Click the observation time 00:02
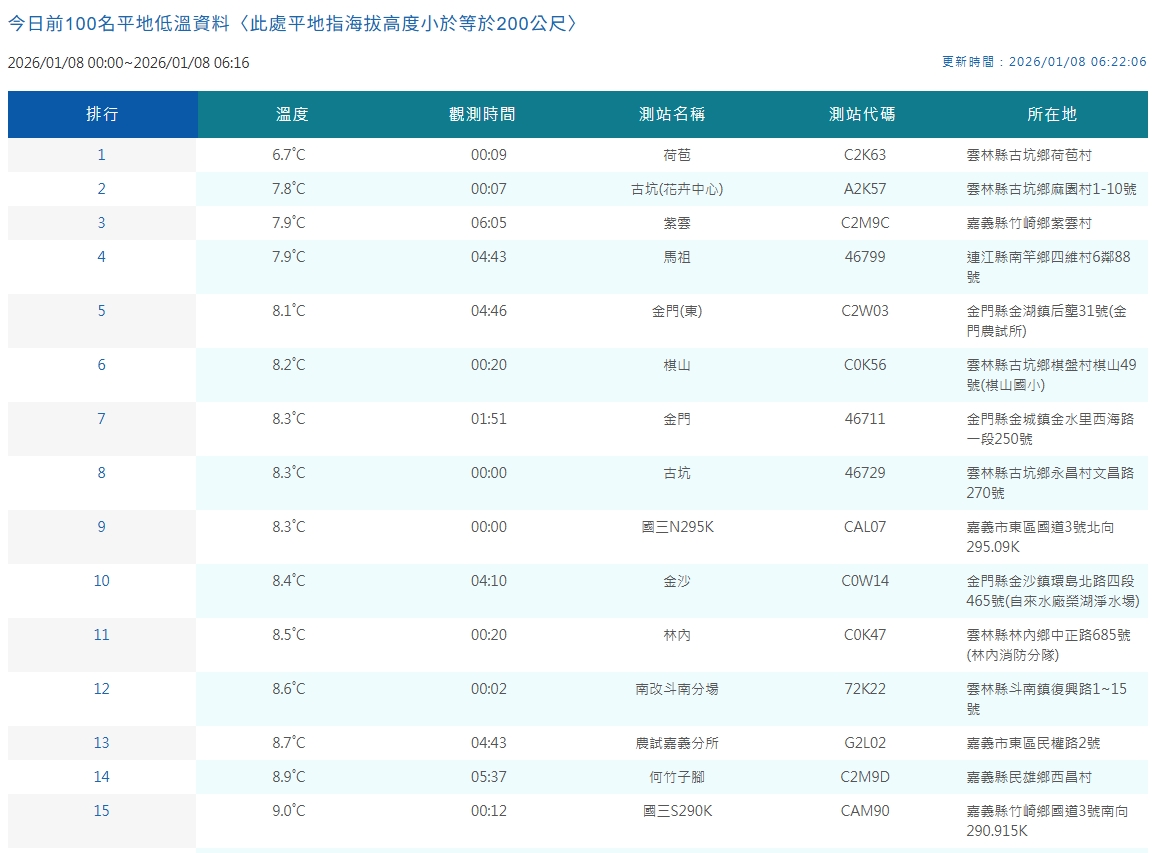1161x853 pixels. pyautogui.click(x=489, y=689)
